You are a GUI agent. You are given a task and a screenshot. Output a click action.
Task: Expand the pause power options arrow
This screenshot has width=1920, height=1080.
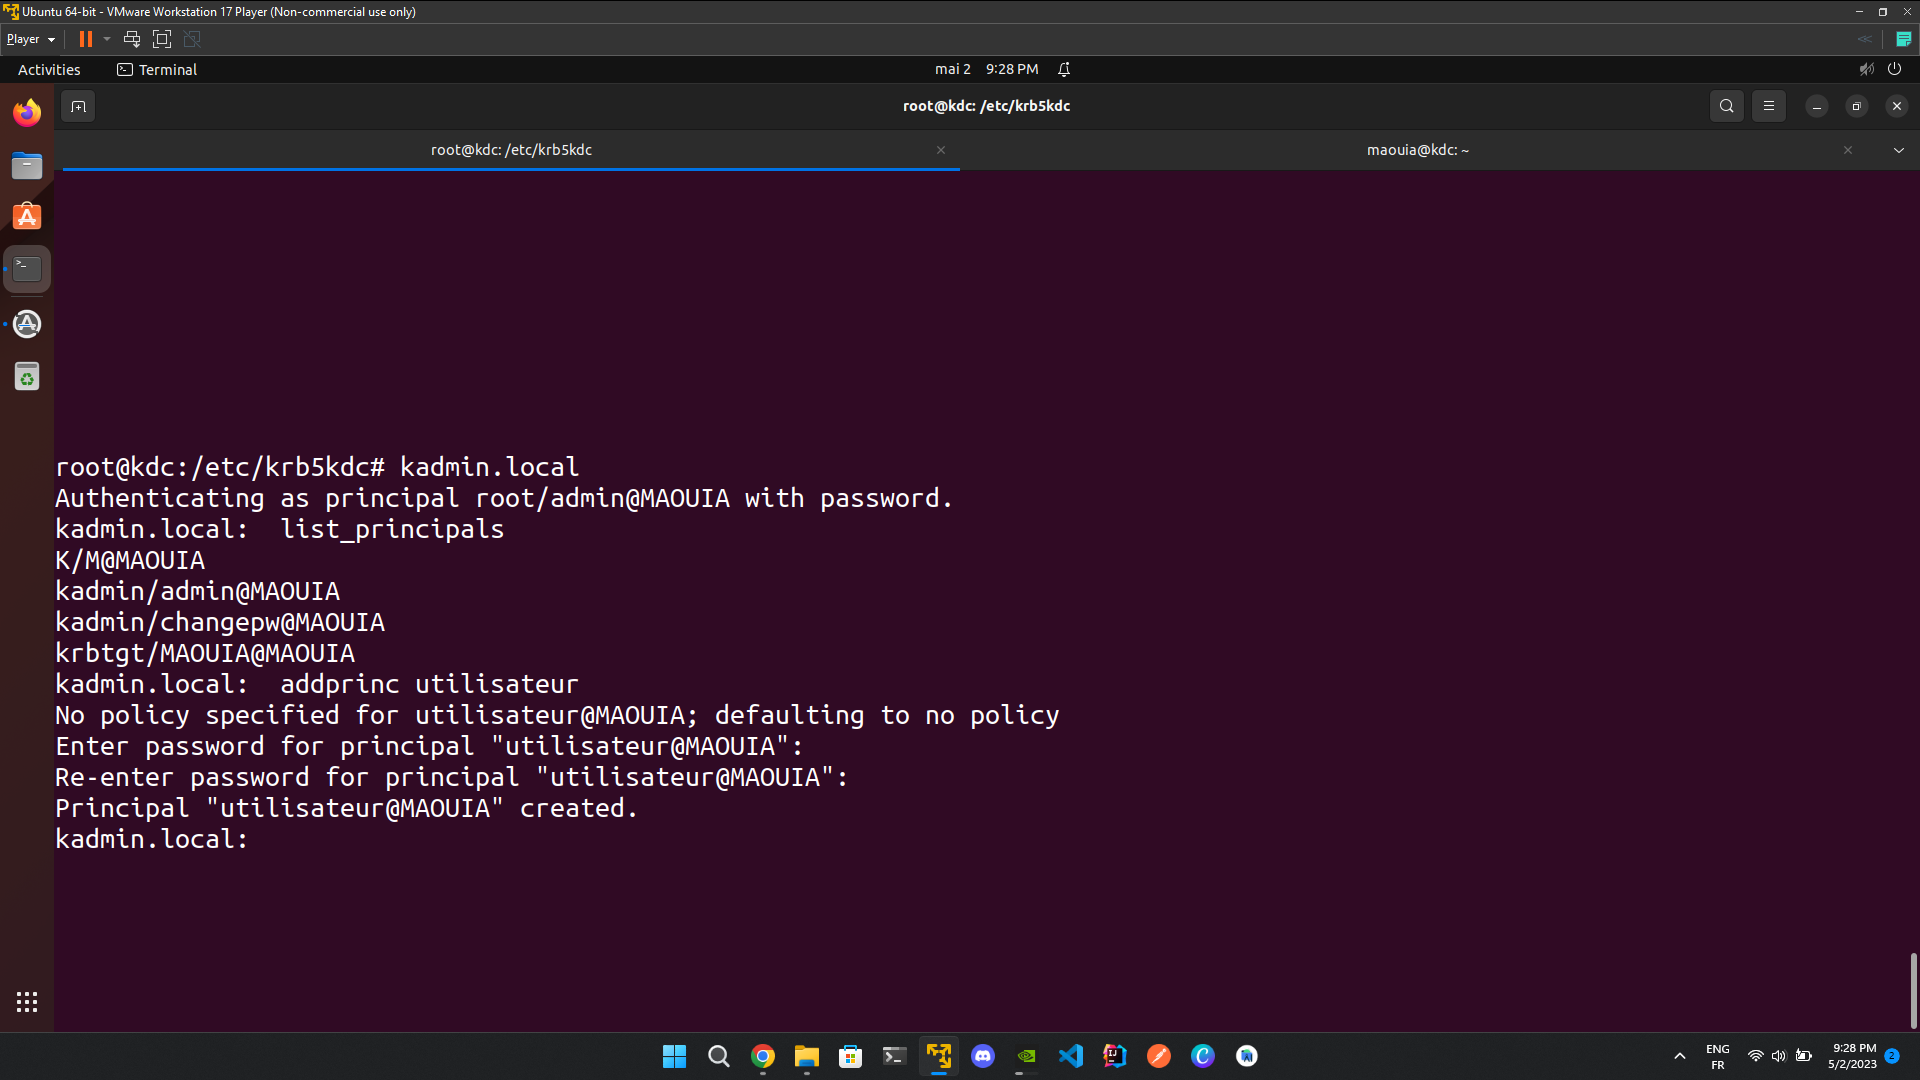click(x=107, y=39)
